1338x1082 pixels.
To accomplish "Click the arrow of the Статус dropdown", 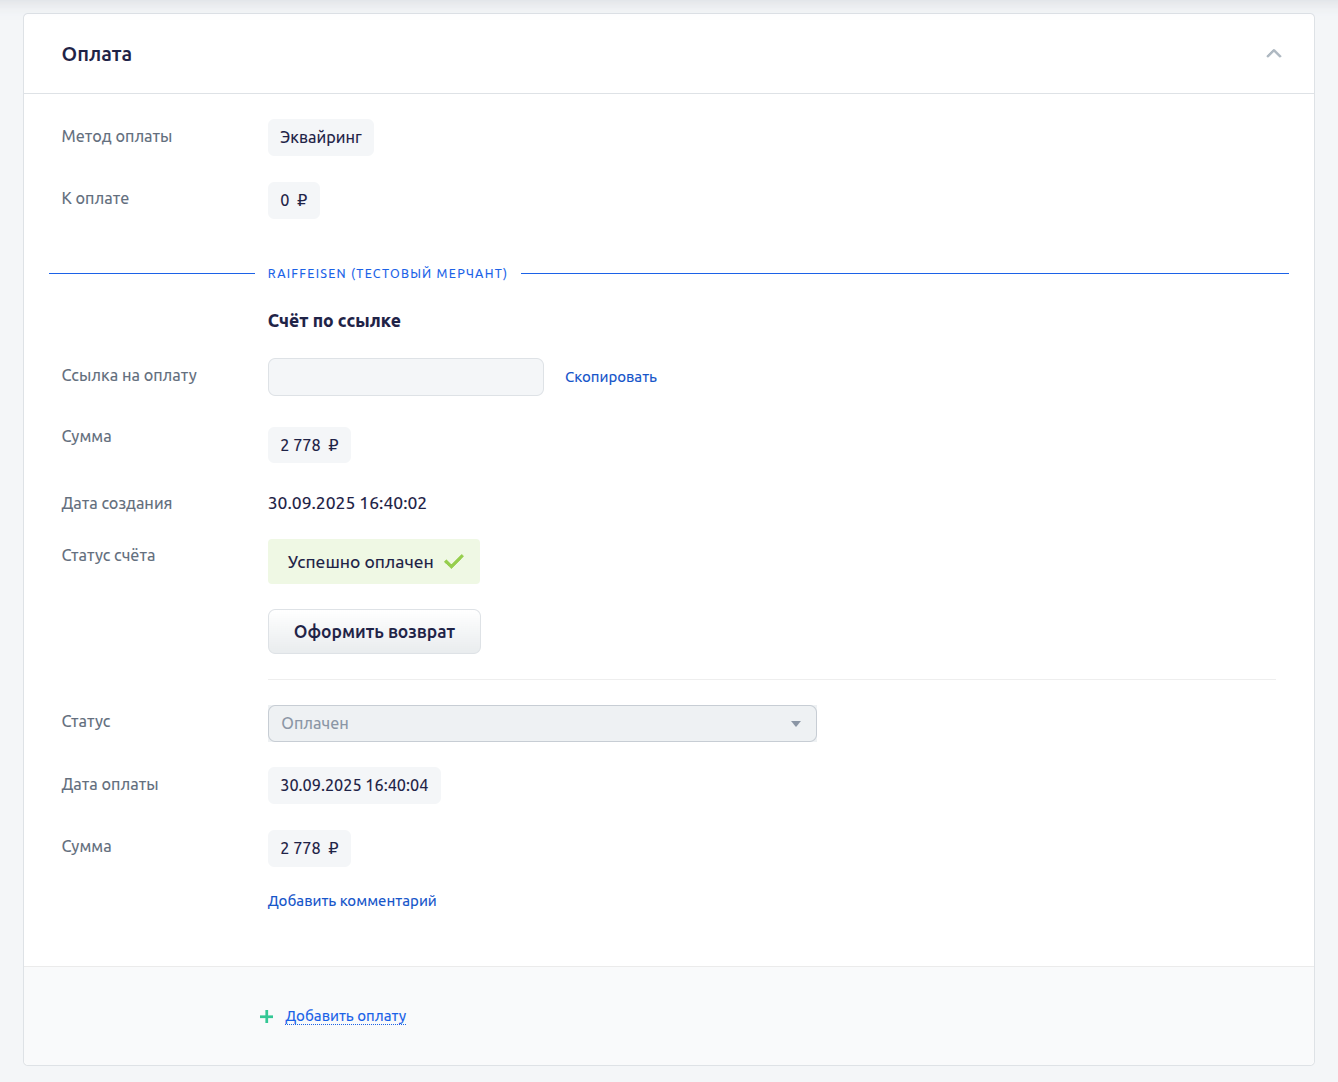I will pos(796,724).
